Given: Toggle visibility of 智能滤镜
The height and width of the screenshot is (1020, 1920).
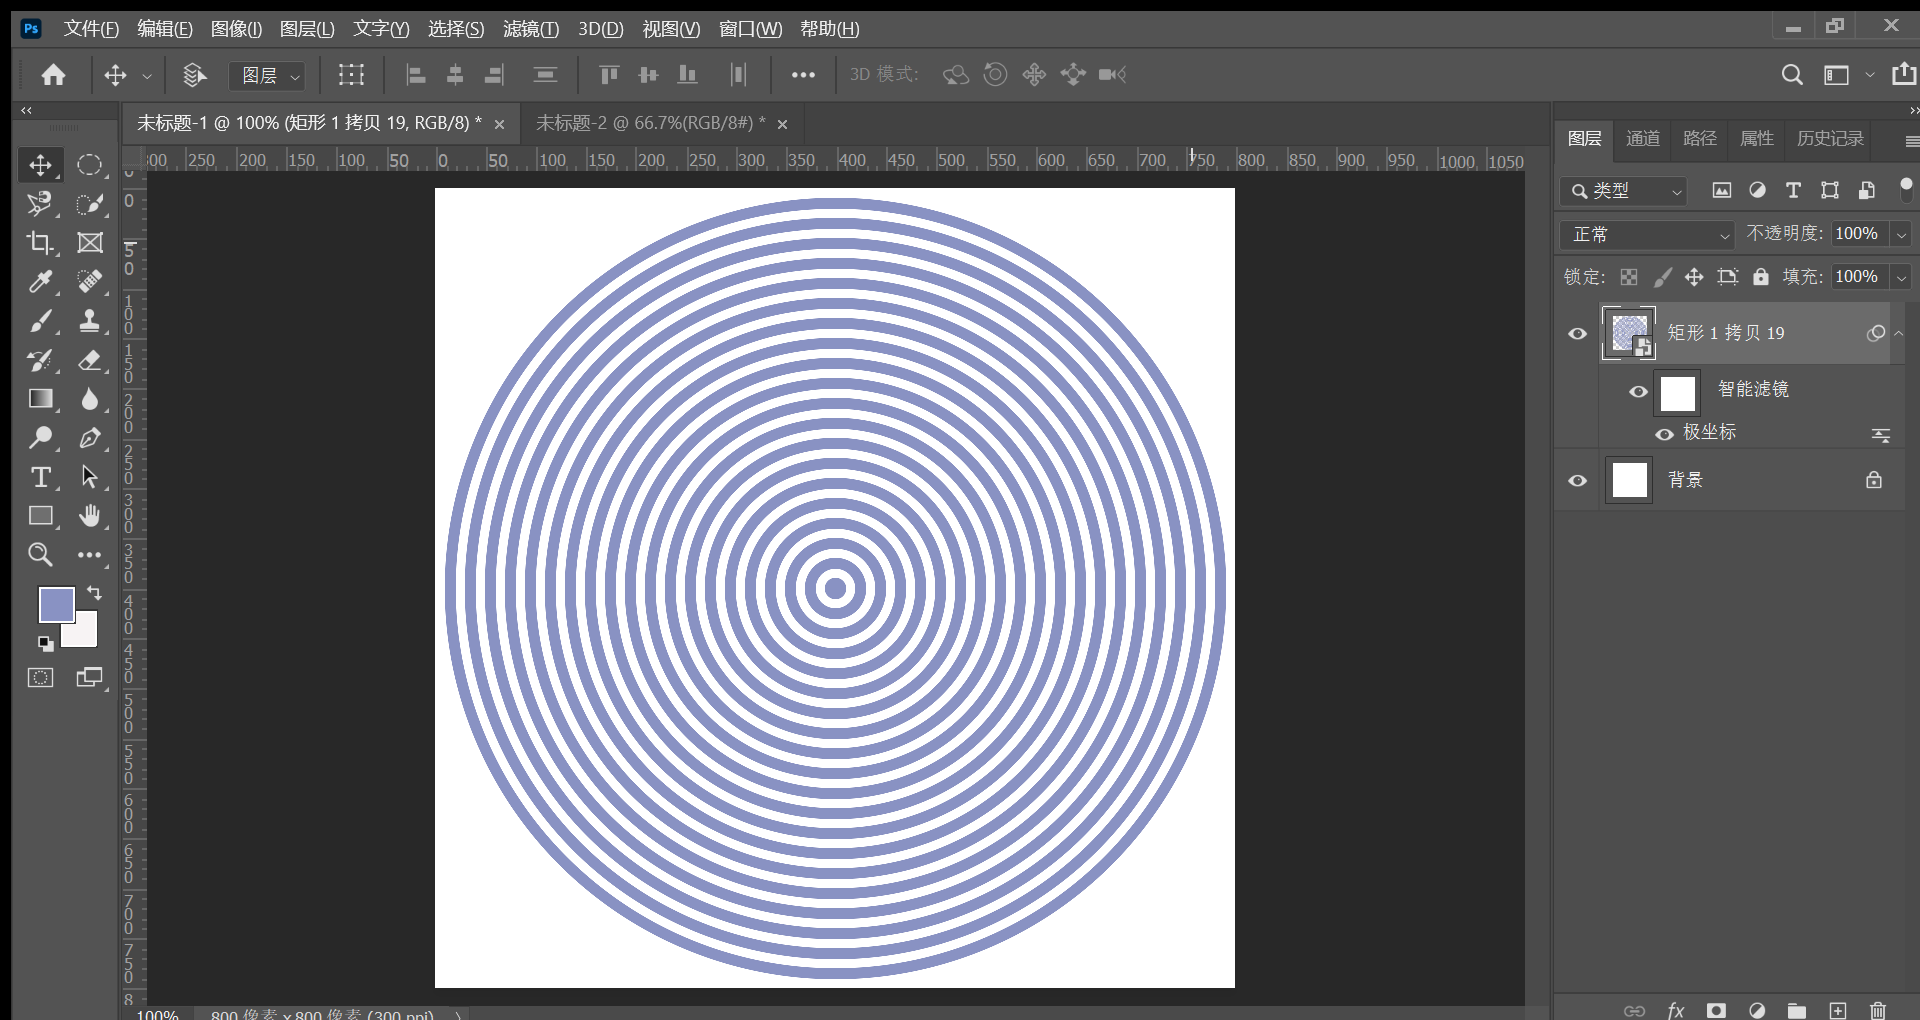Looking at the screenshot, I should [x=1638, y=392].
